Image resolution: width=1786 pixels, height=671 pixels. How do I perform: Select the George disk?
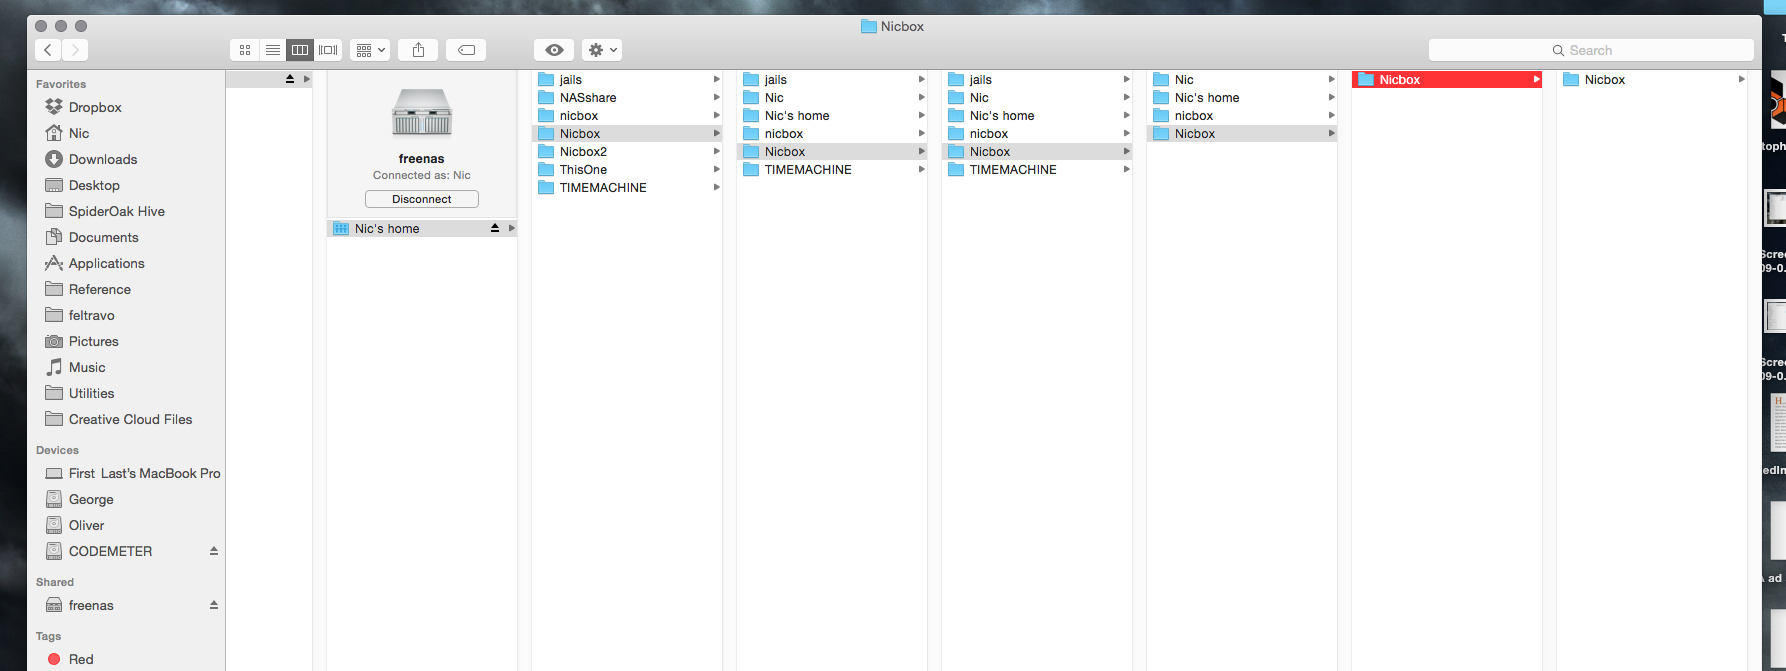[x=91, y=499]
